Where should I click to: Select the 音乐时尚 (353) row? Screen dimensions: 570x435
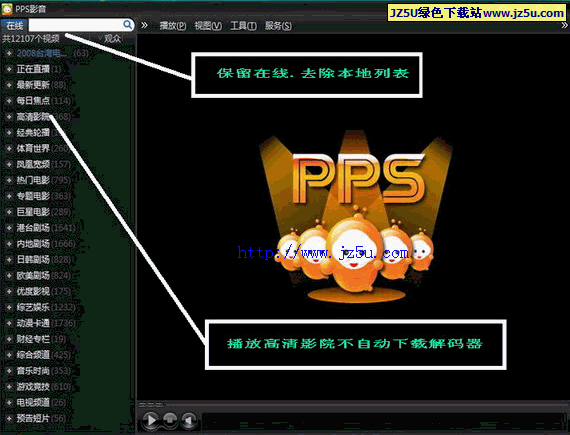coord(44,371)
